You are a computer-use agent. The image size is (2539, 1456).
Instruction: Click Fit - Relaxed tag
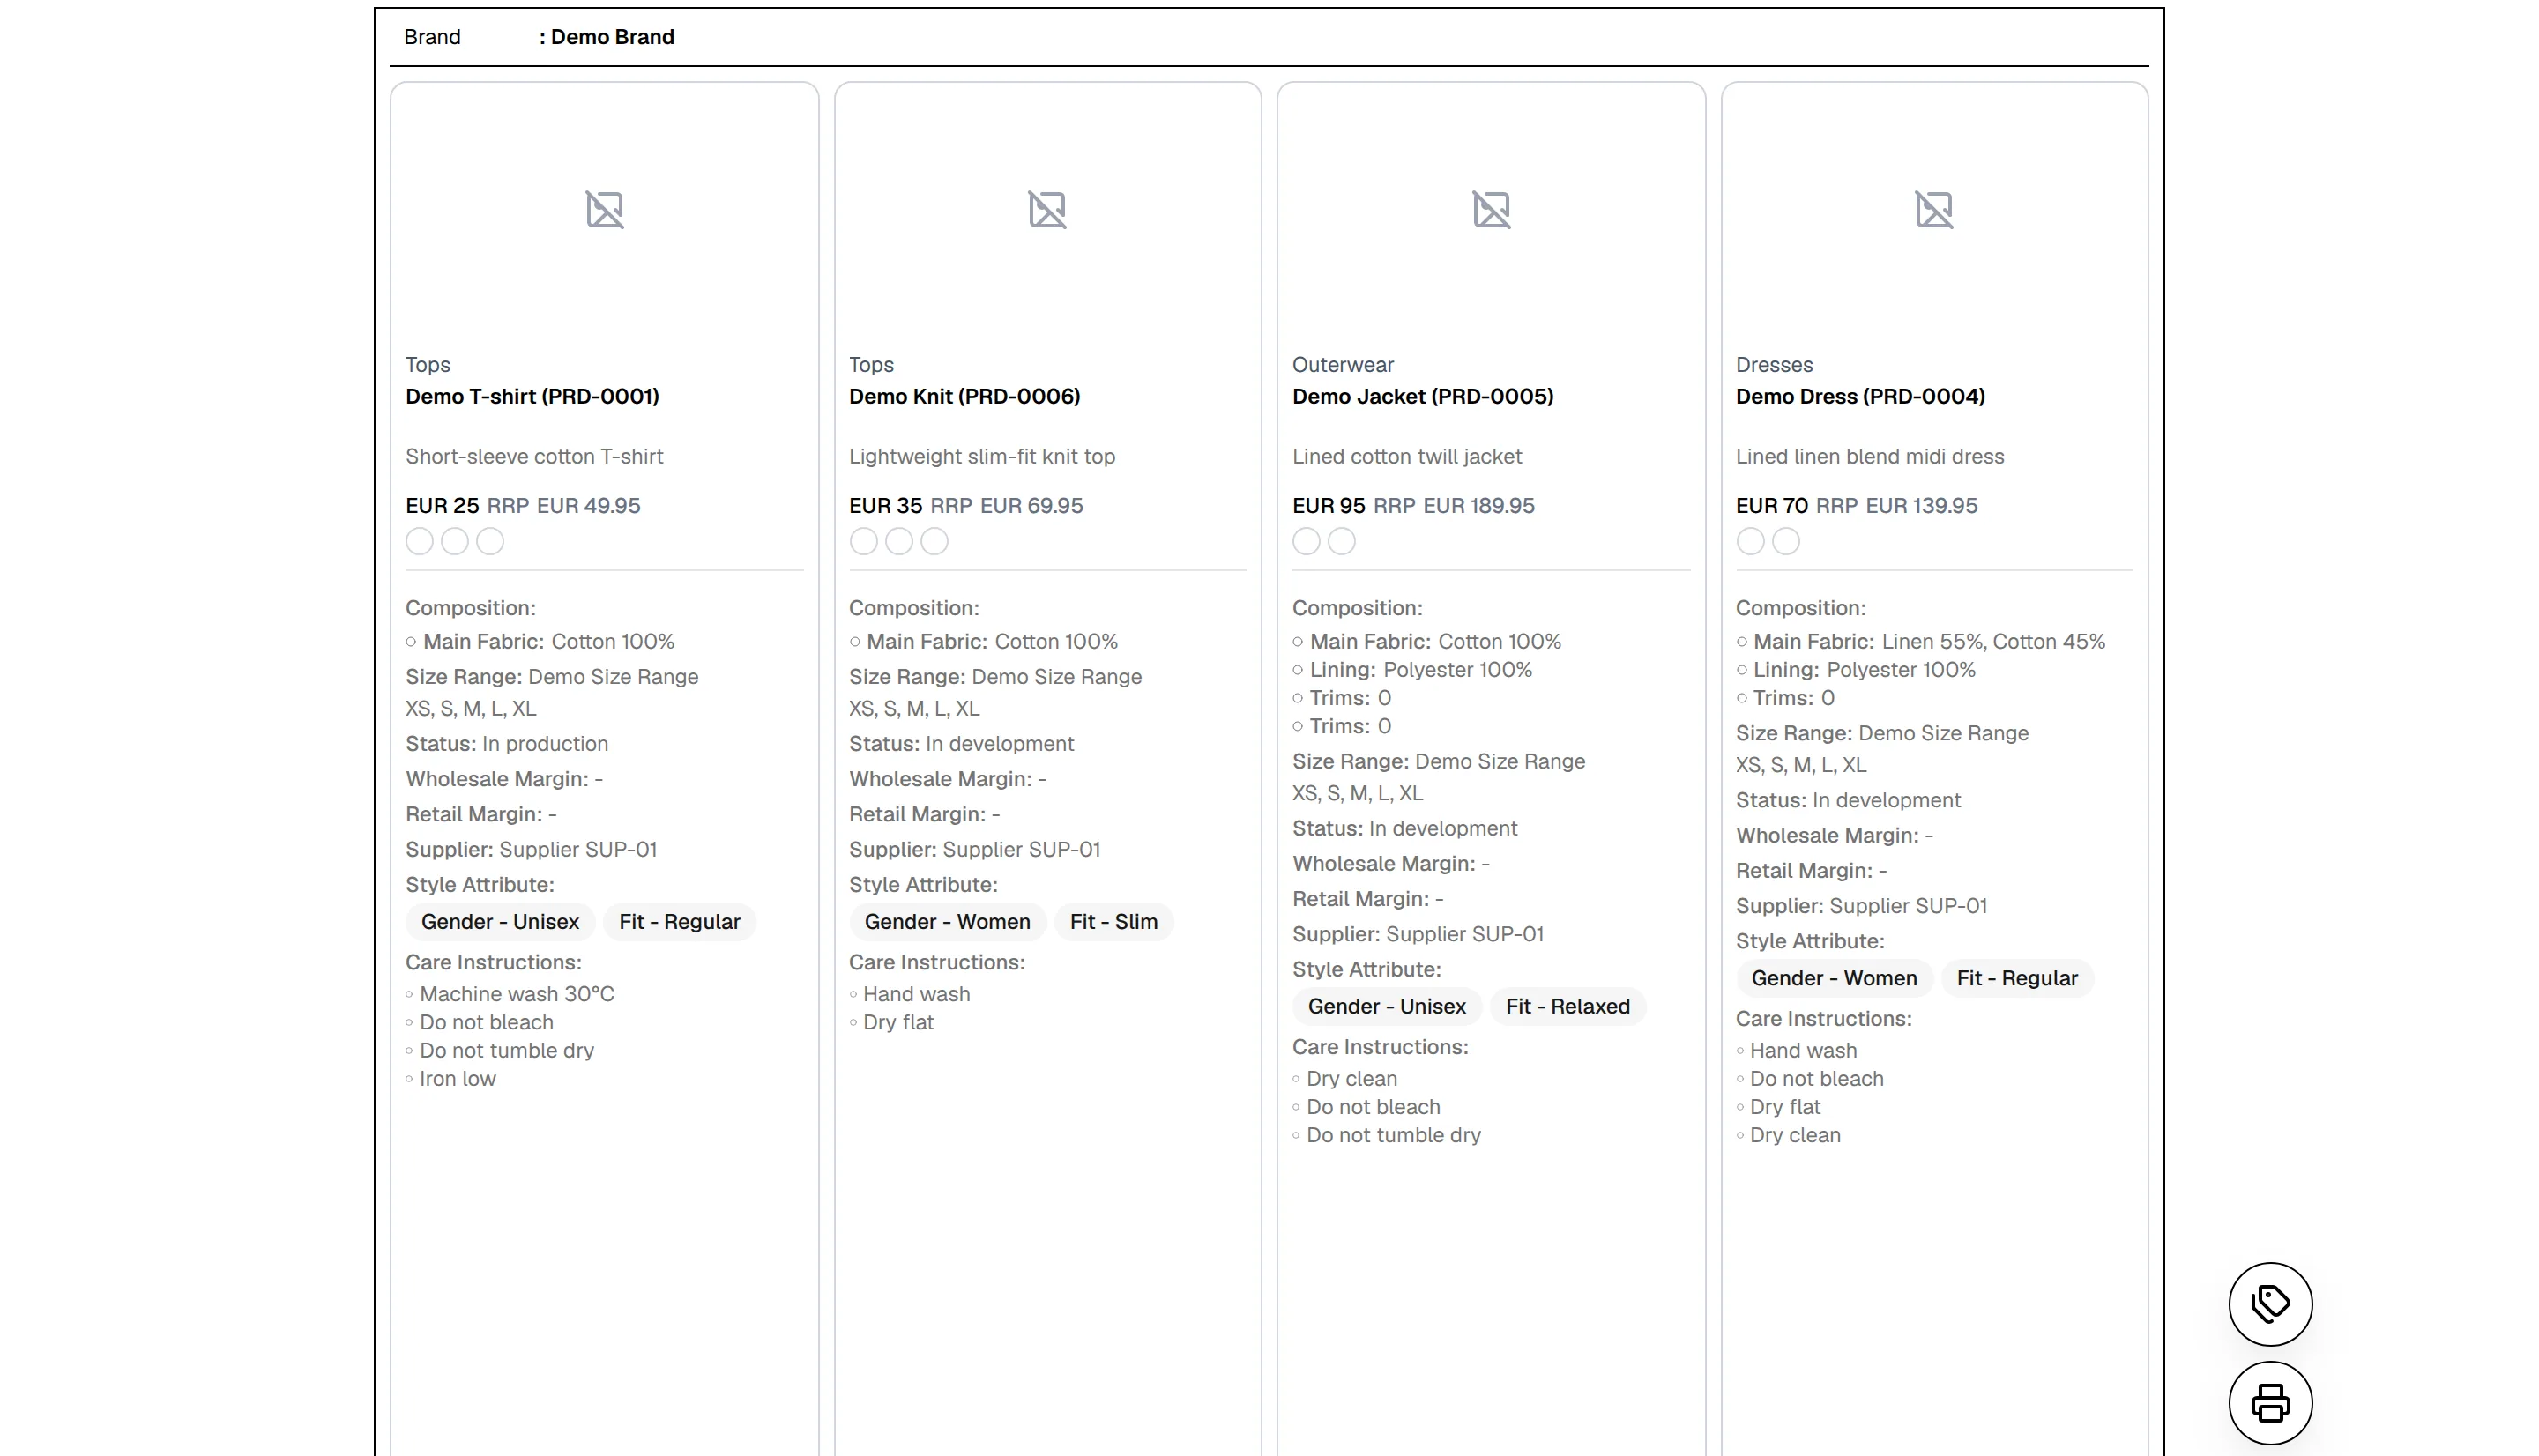[x=1568, y=1006]
